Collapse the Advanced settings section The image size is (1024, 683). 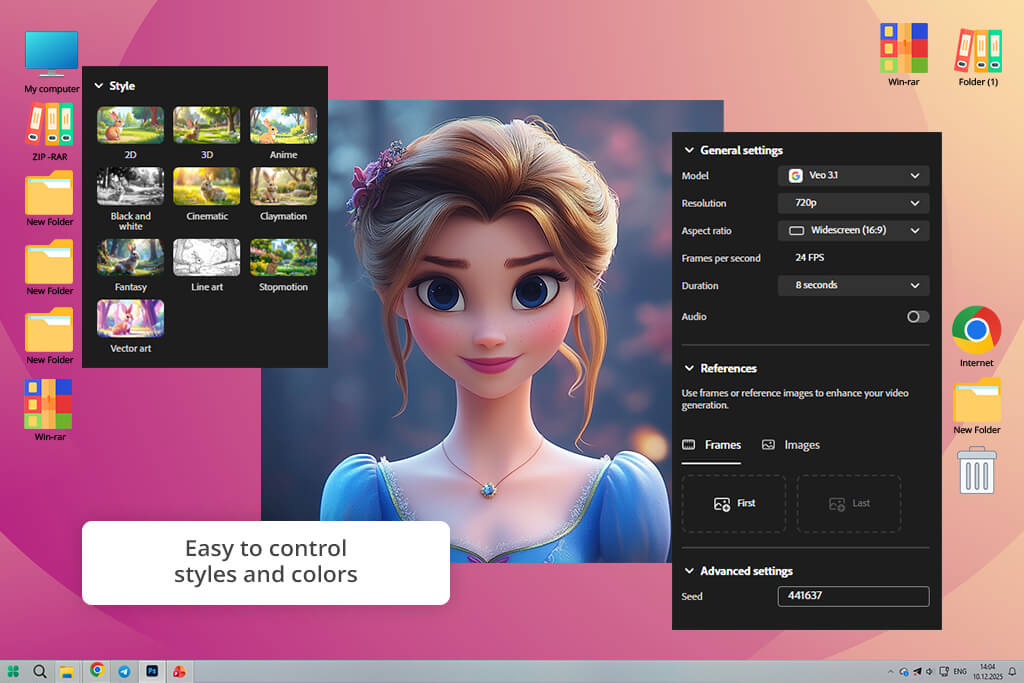tap(689, 571)
